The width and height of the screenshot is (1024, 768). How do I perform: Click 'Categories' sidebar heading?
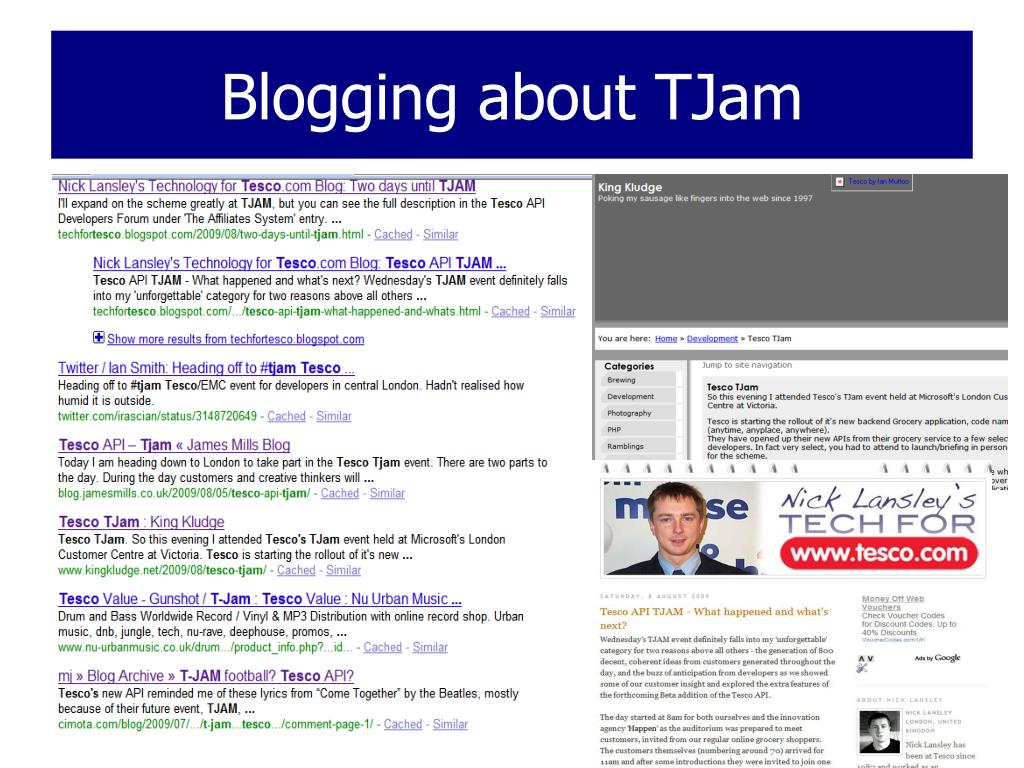tap(629, 366)
